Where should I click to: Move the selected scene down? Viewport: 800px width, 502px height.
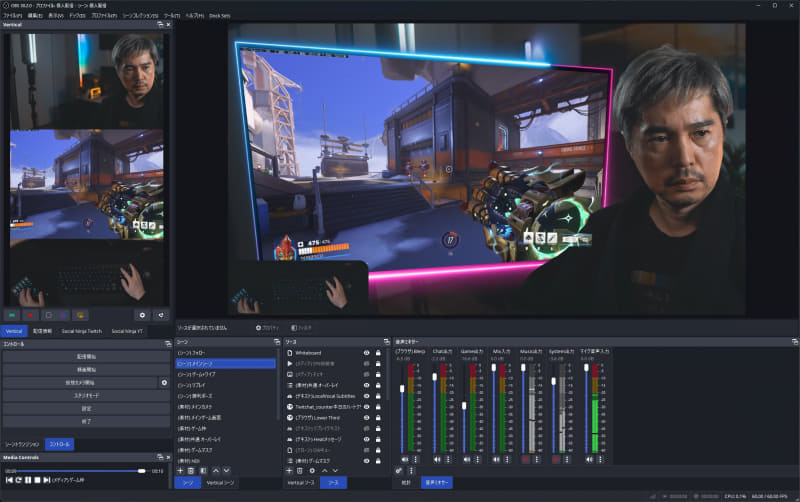[227, 470]
